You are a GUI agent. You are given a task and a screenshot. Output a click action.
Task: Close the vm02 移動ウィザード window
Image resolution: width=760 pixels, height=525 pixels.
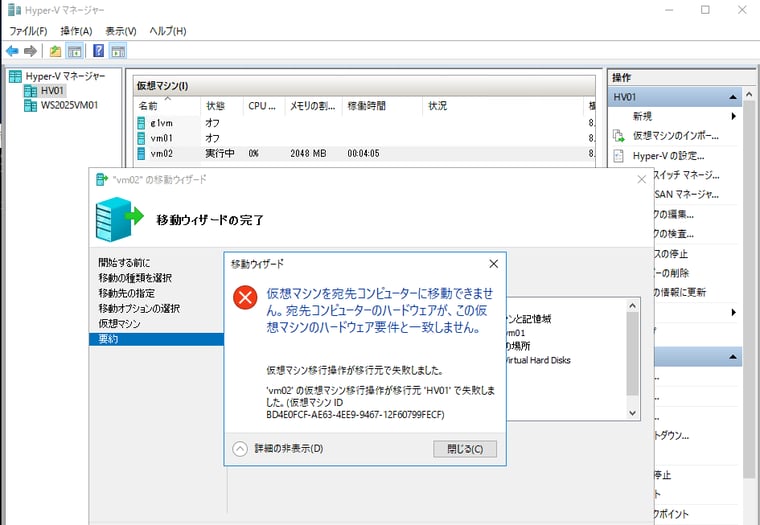(641, 179)
